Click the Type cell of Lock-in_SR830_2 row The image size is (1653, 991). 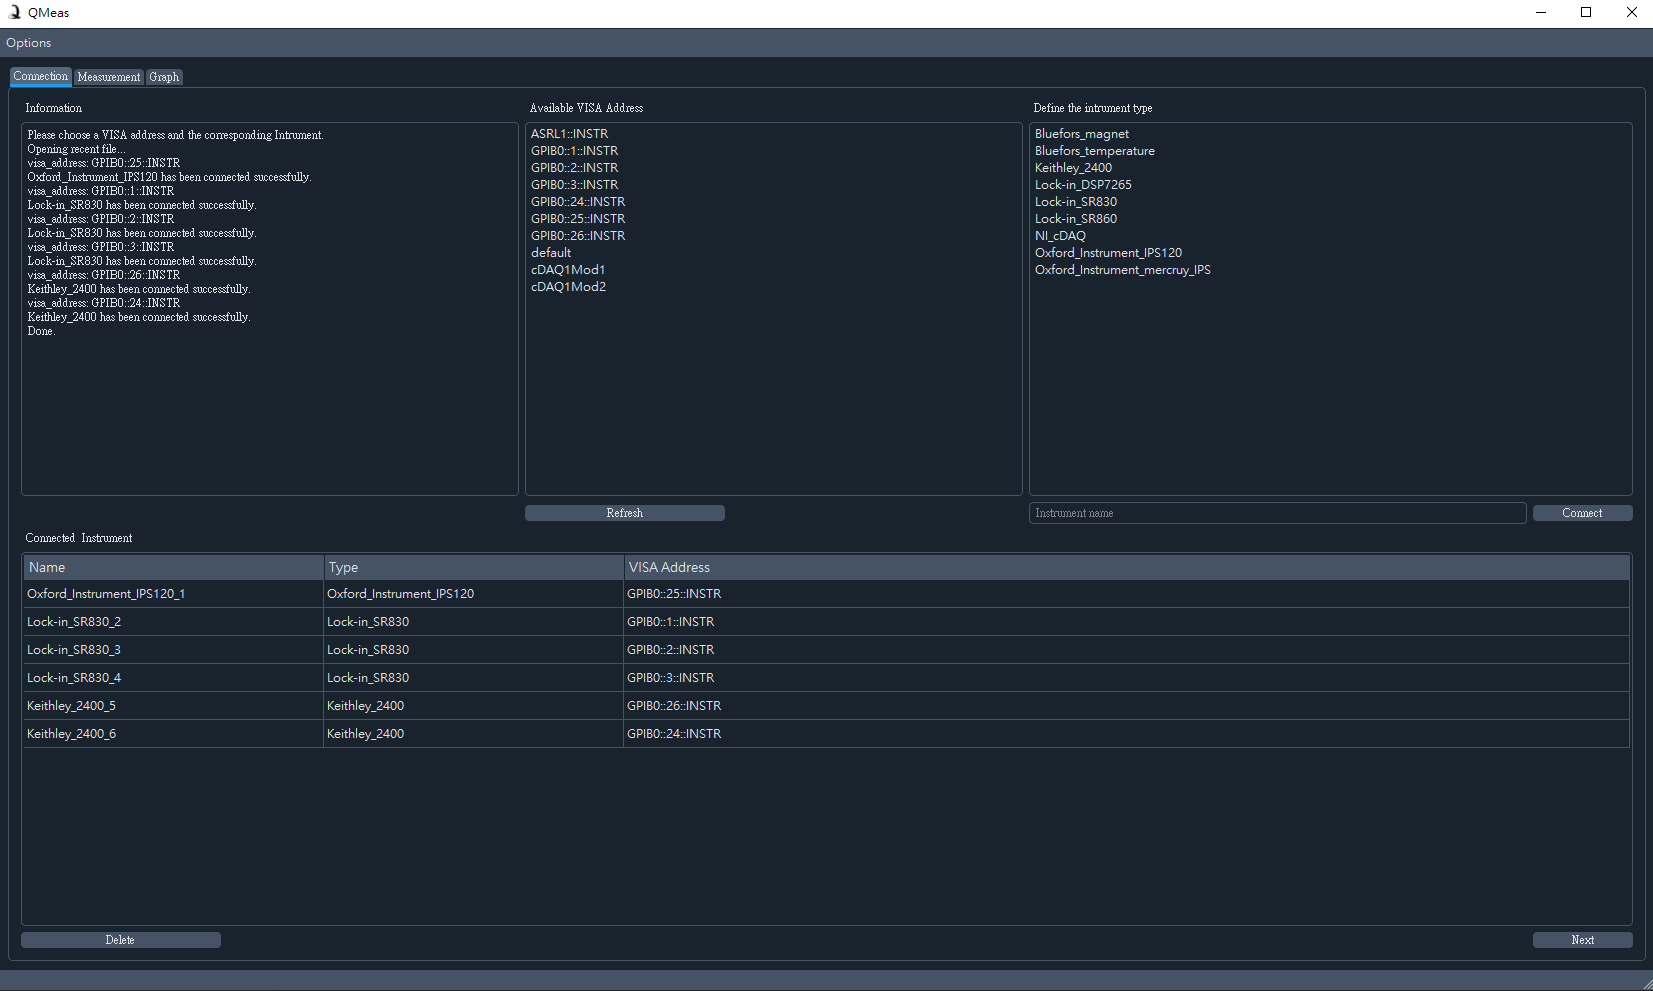point(474,622)
